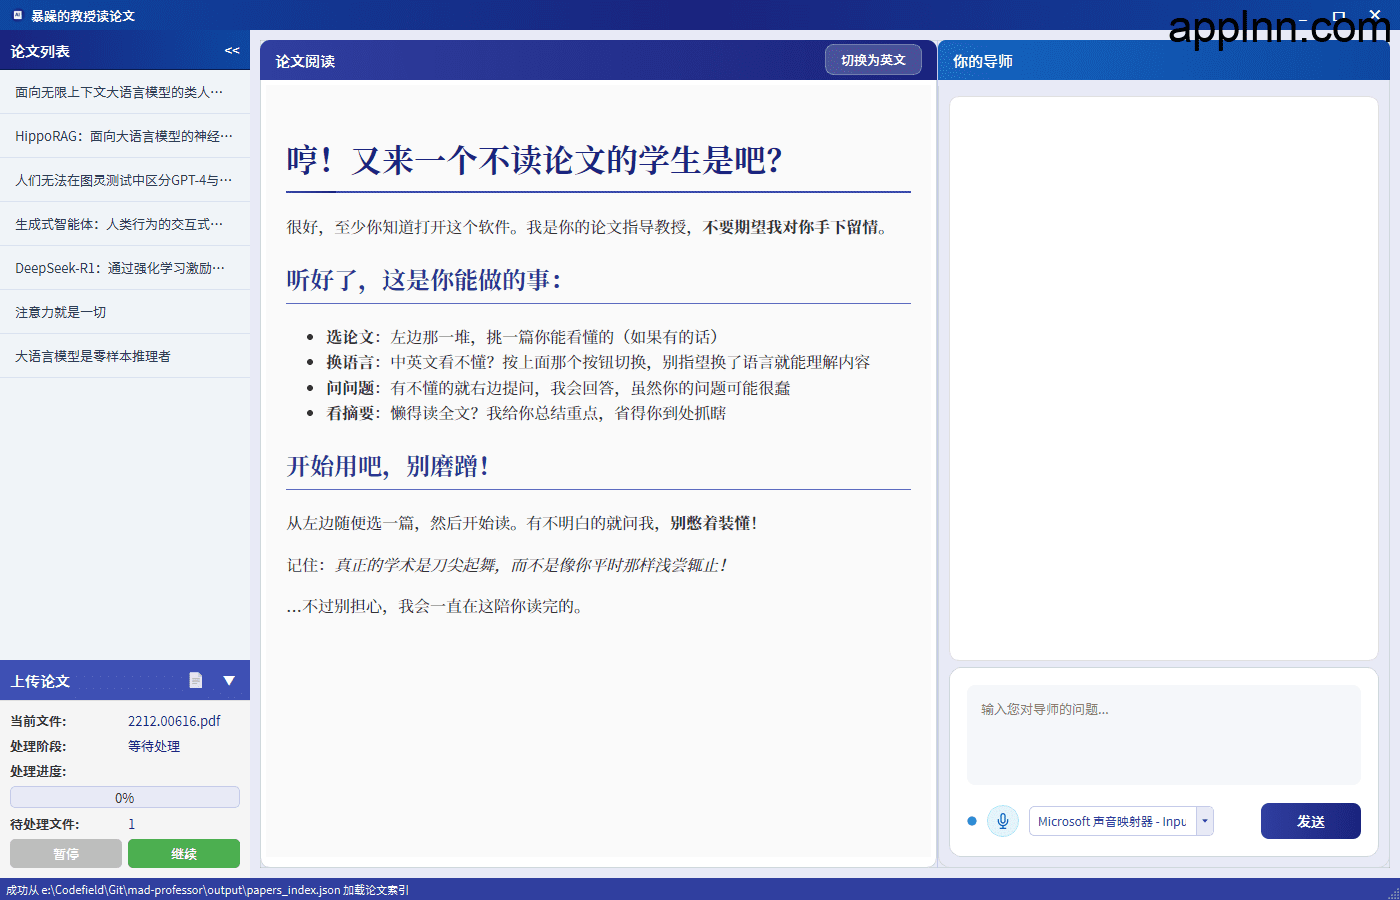This screenshot has width=1400, height=900.
Task: Click the microphone voice input icon
Action: [1003, 821]
